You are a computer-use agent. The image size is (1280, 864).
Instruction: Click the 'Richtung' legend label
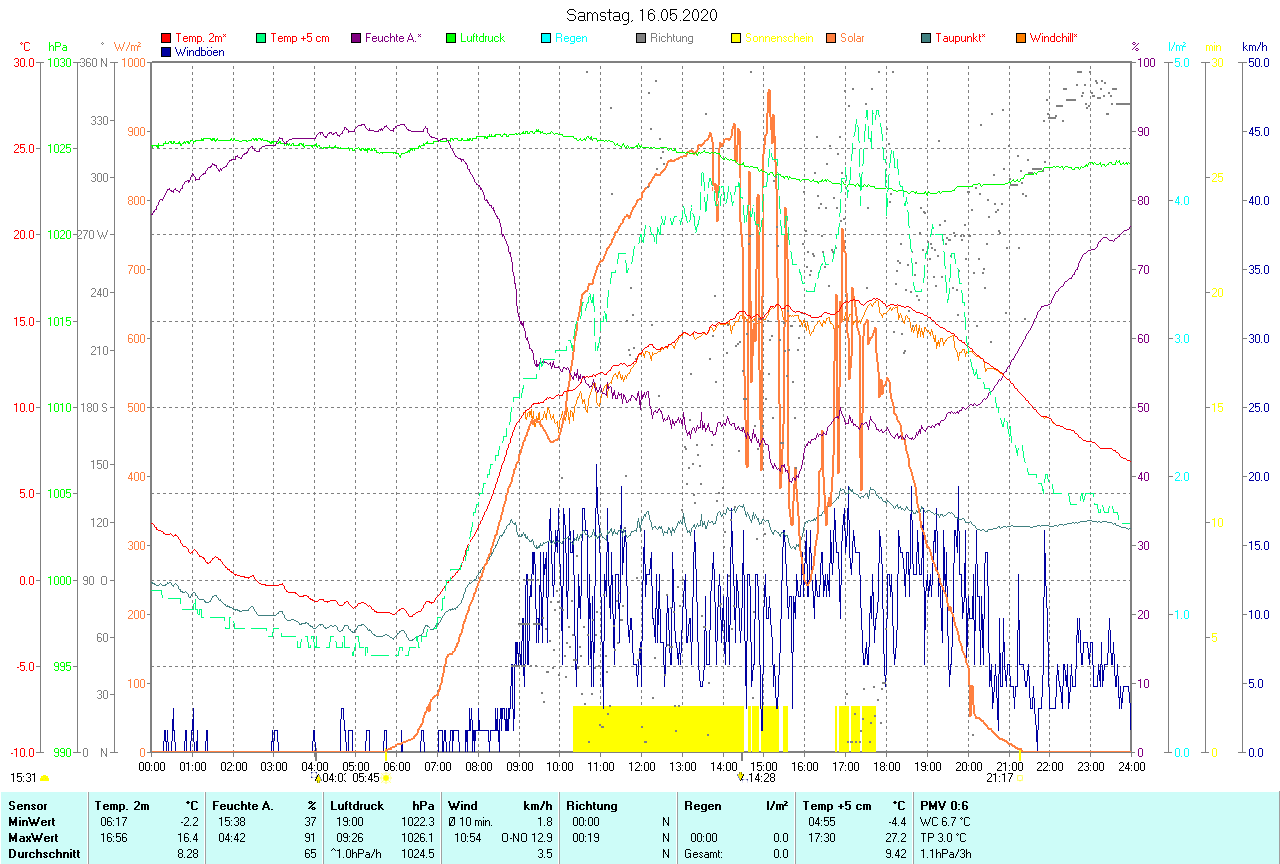coord(672,38)
